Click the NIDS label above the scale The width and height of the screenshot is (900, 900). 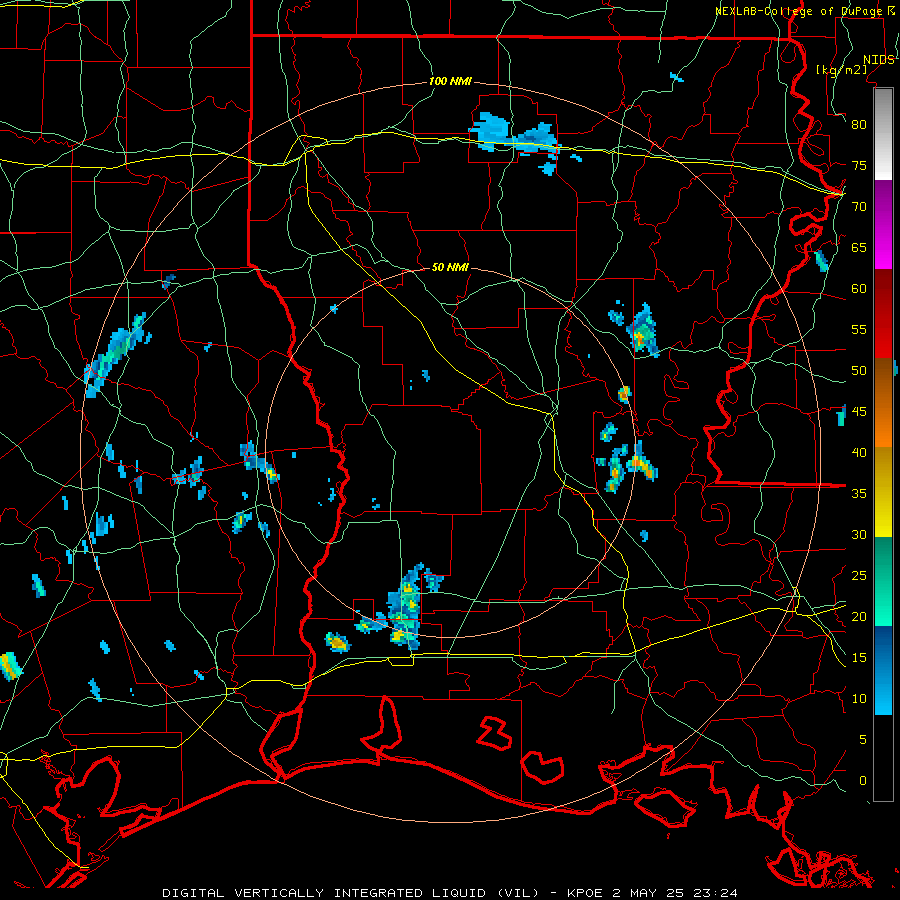[x=879, y=59]
